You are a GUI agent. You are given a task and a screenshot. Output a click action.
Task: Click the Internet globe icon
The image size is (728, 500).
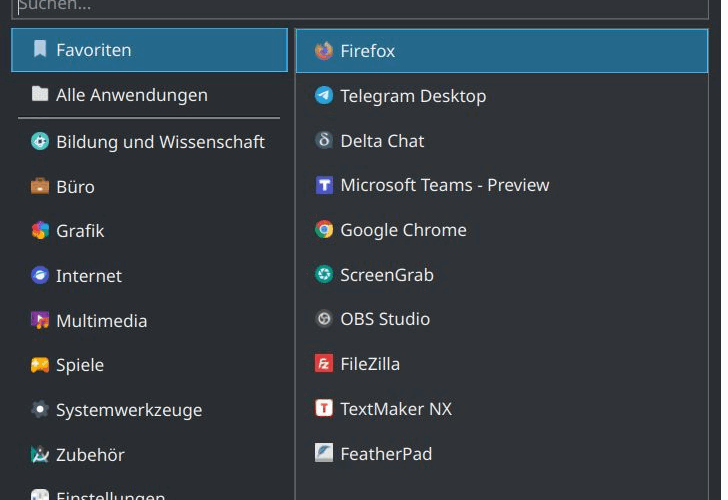[x=40, y=275]
